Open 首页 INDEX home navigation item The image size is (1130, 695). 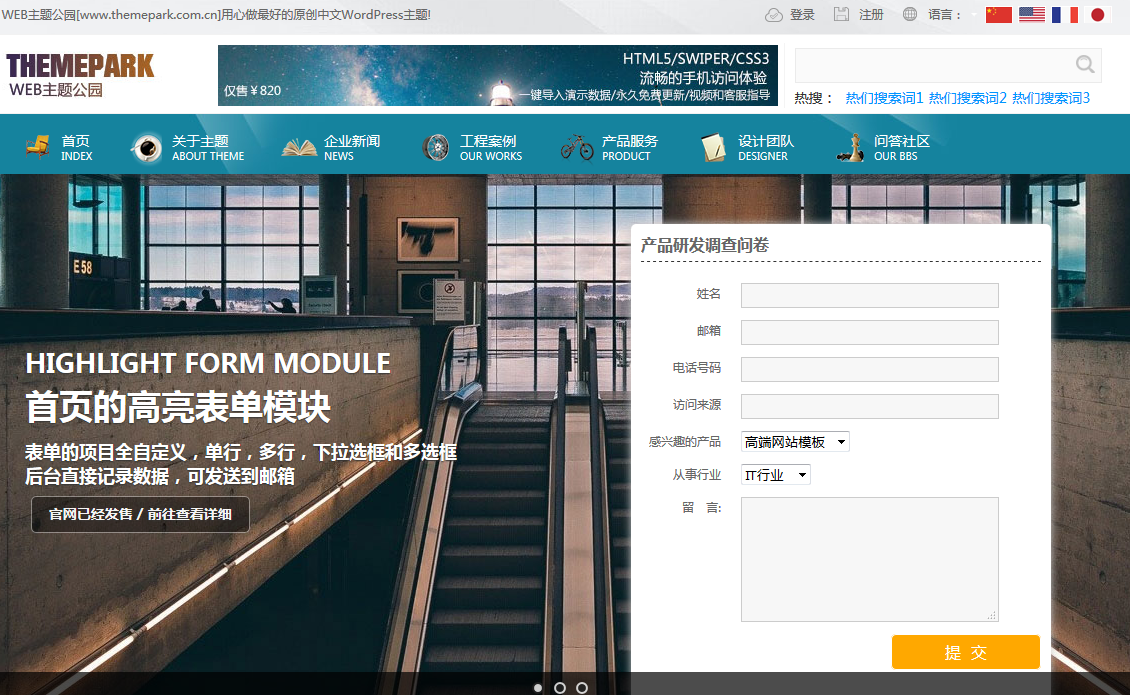tap(60, 148)
